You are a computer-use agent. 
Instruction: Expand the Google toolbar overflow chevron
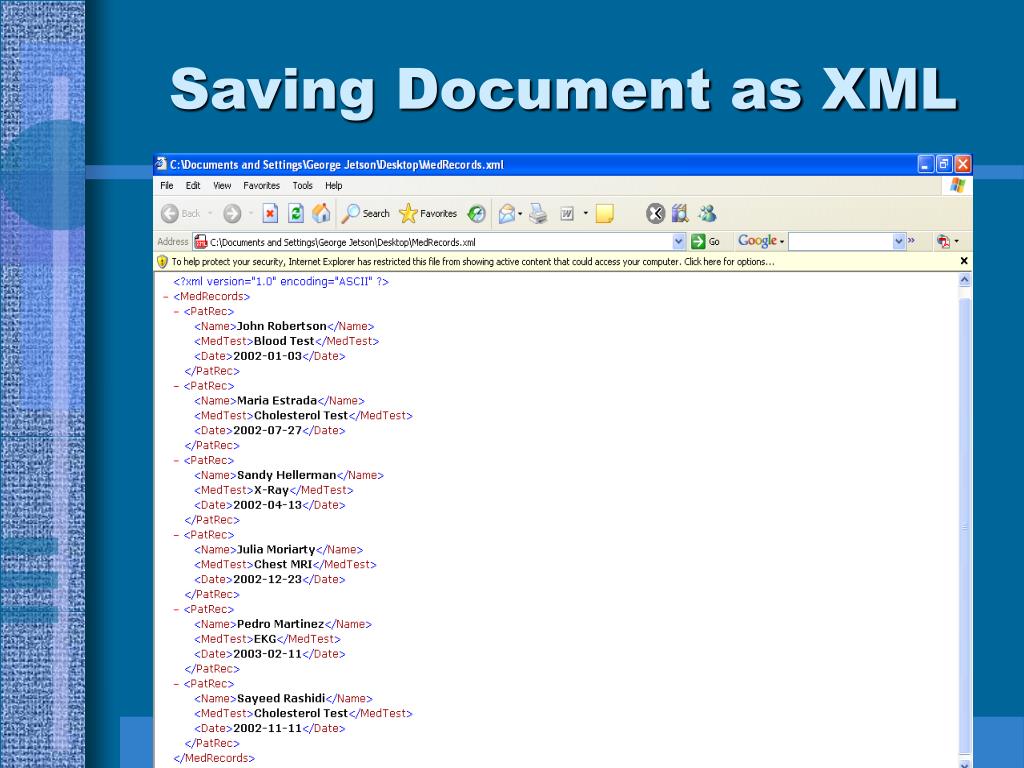pos(911,241)
